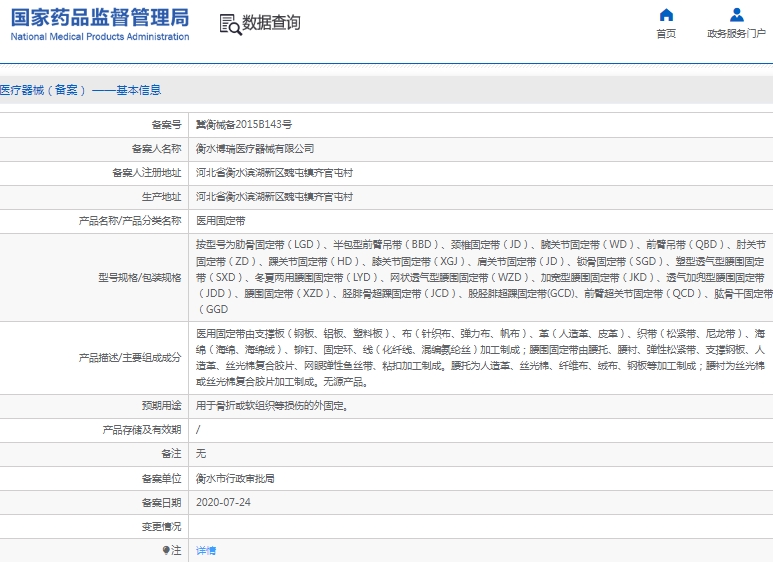Click the 首页 home icon
The image size is (773, 562).
(x=666, y=15)
